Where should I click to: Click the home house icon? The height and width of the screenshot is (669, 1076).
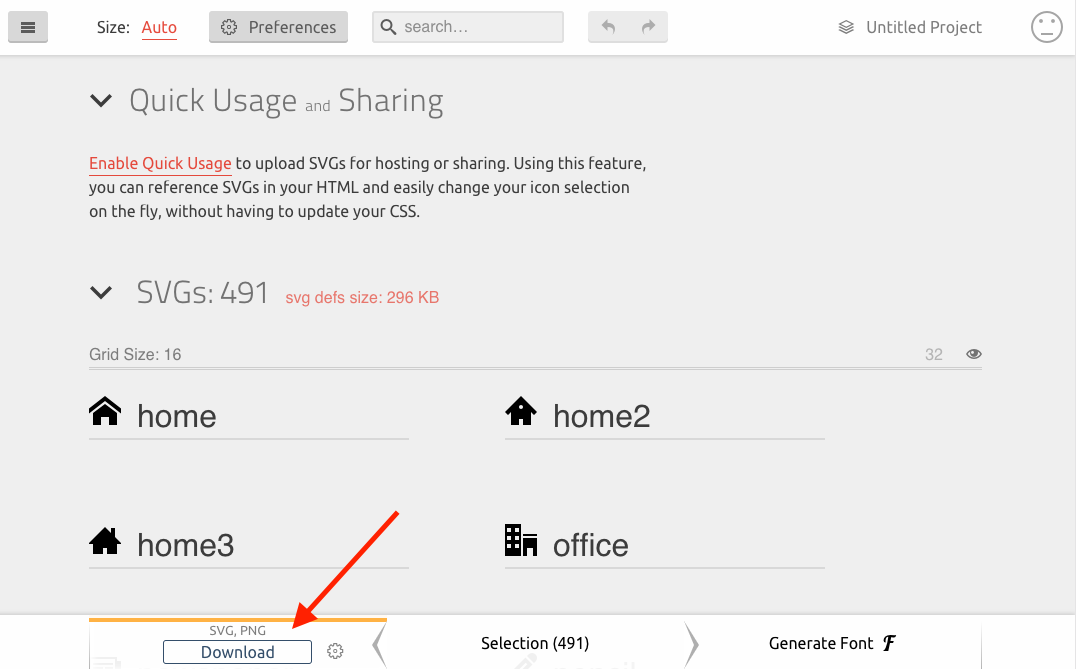(x=105, y=411)
